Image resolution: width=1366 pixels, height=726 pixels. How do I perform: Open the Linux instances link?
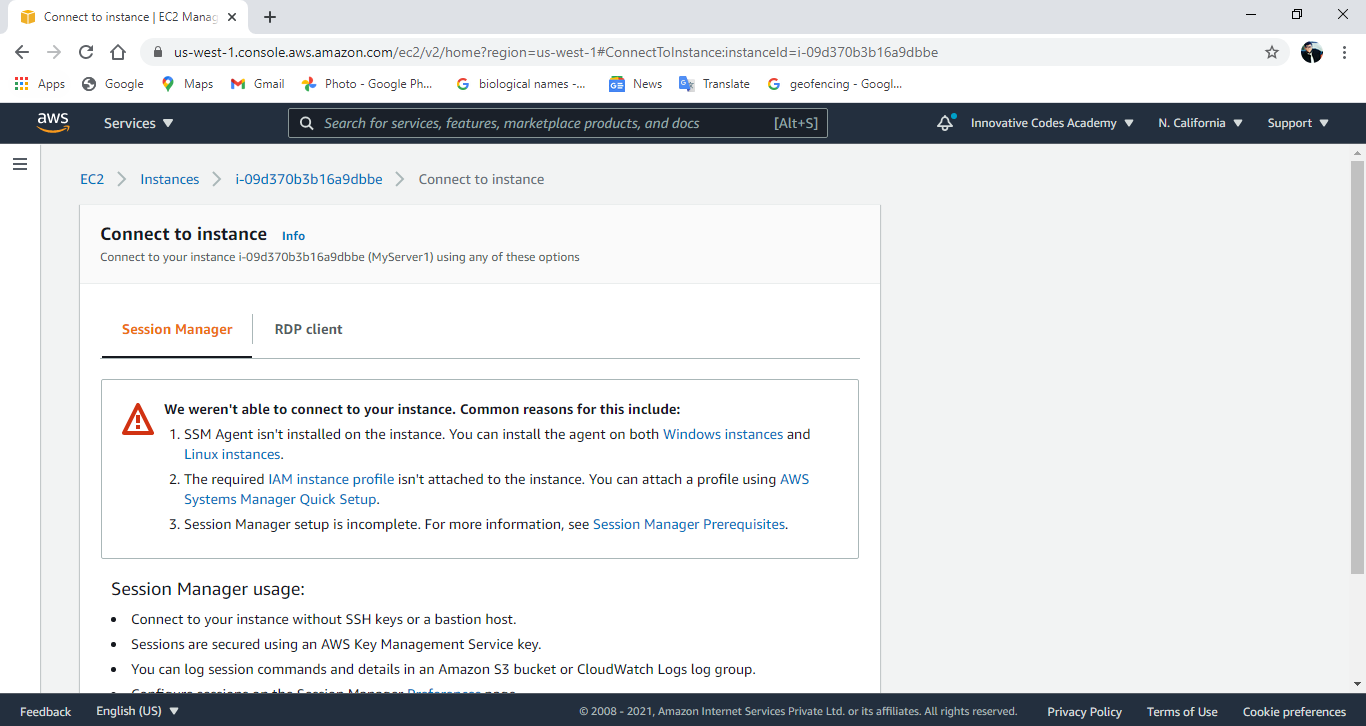[x=232, y=453]
